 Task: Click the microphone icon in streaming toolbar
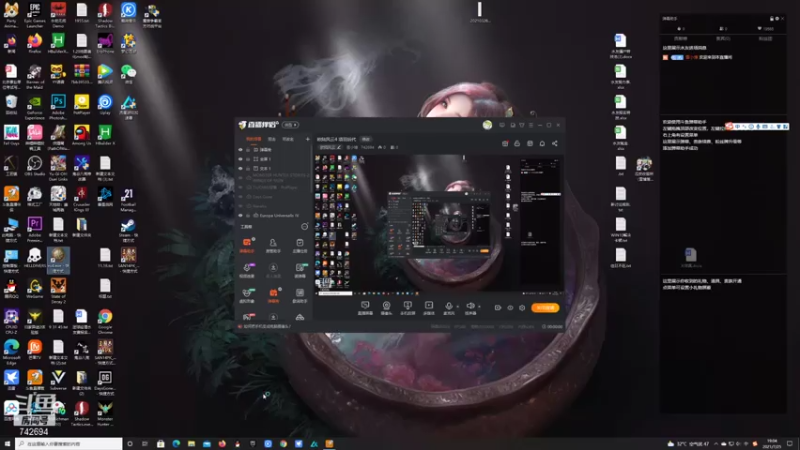tap(449, 307)
